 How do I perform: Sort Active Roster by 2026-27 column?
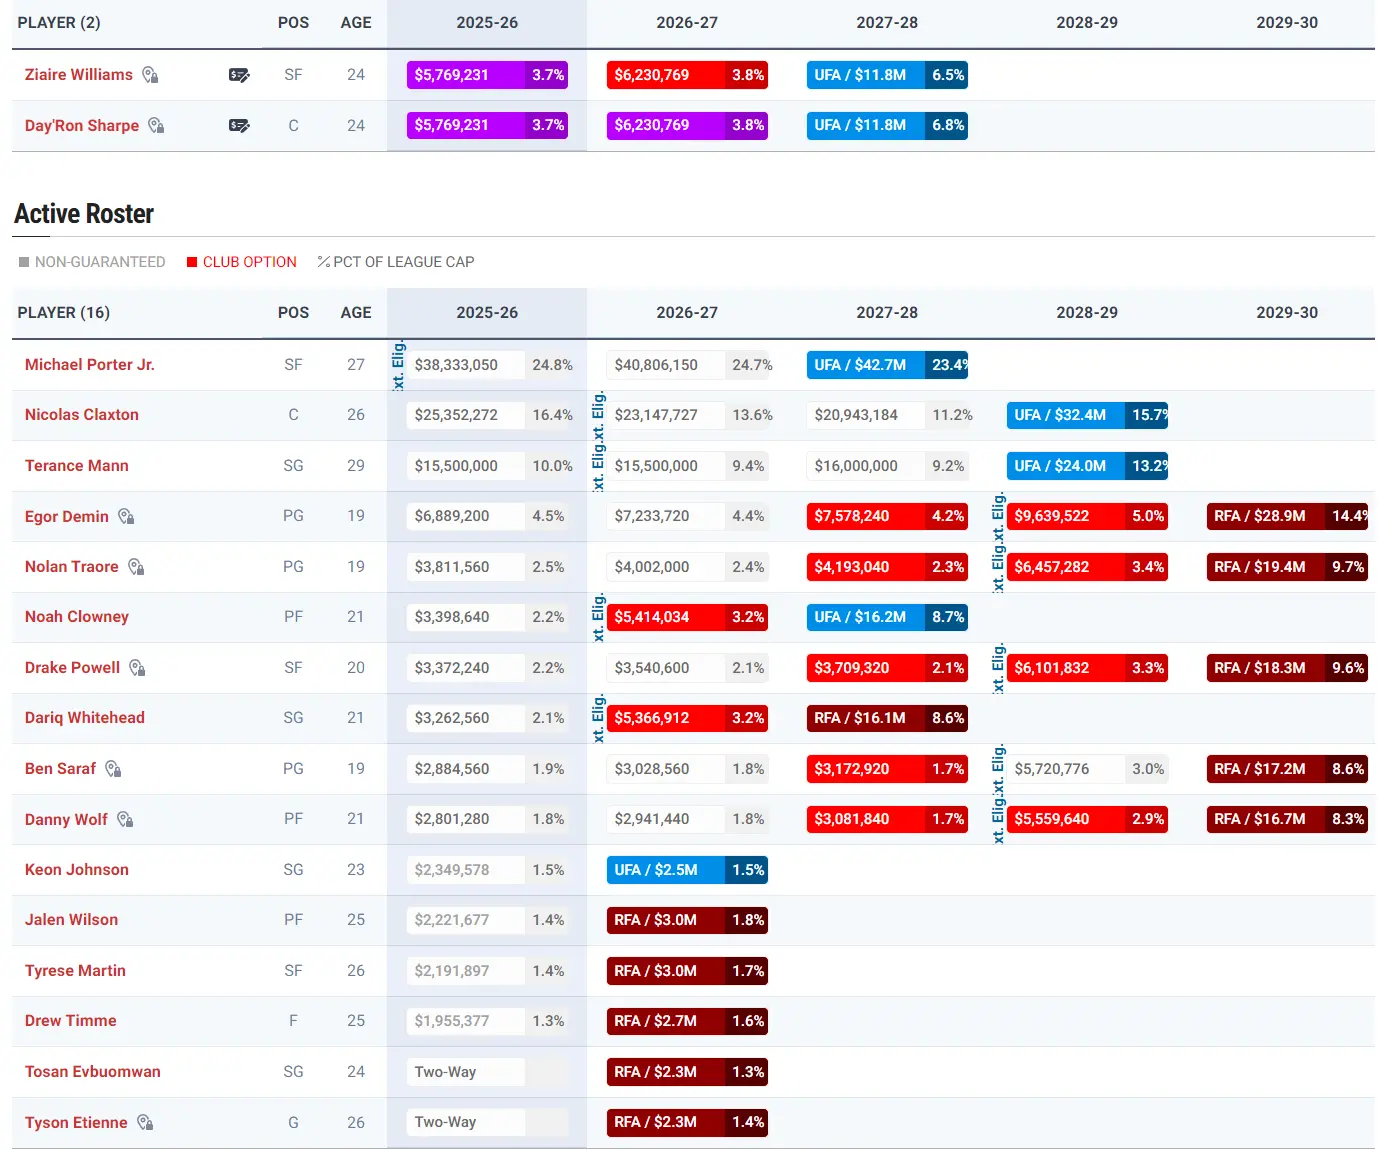click(687, 313)
